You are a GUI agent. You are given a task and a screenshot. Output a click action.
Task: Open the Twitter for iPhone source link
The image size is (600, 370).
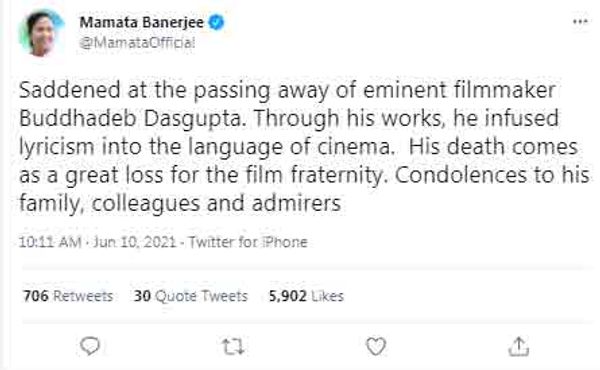click(x=248, y=242)
